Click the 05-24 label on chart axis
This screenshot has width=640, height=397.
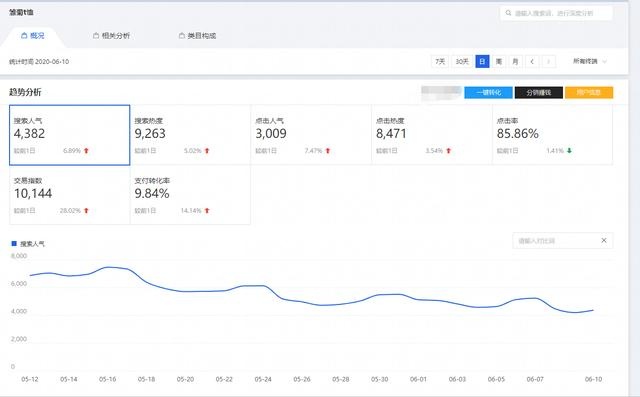(263, 379)
